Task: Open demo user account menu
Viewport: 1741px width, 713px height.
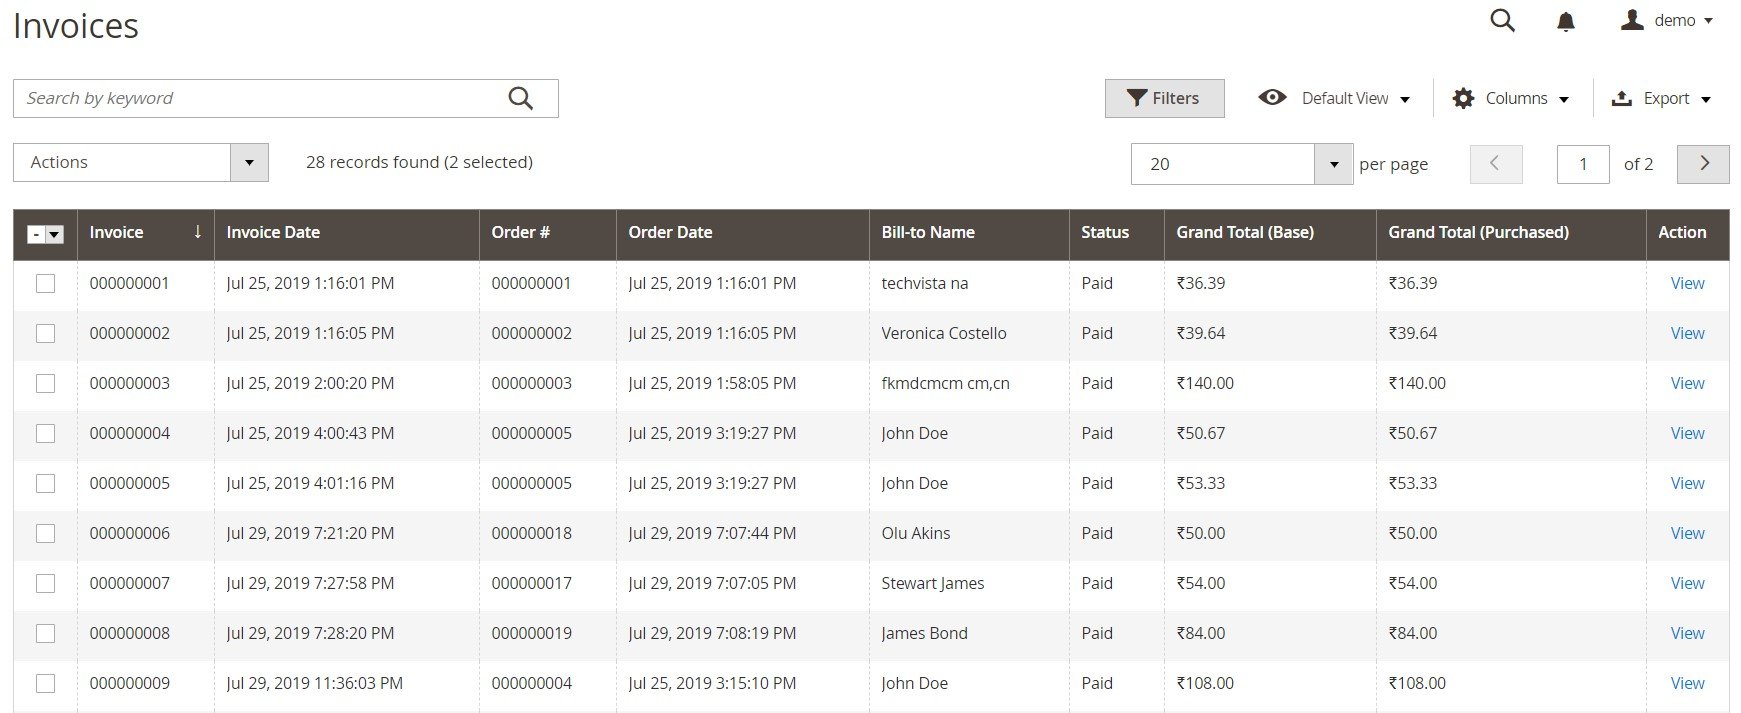Action: click(1667, 20)
